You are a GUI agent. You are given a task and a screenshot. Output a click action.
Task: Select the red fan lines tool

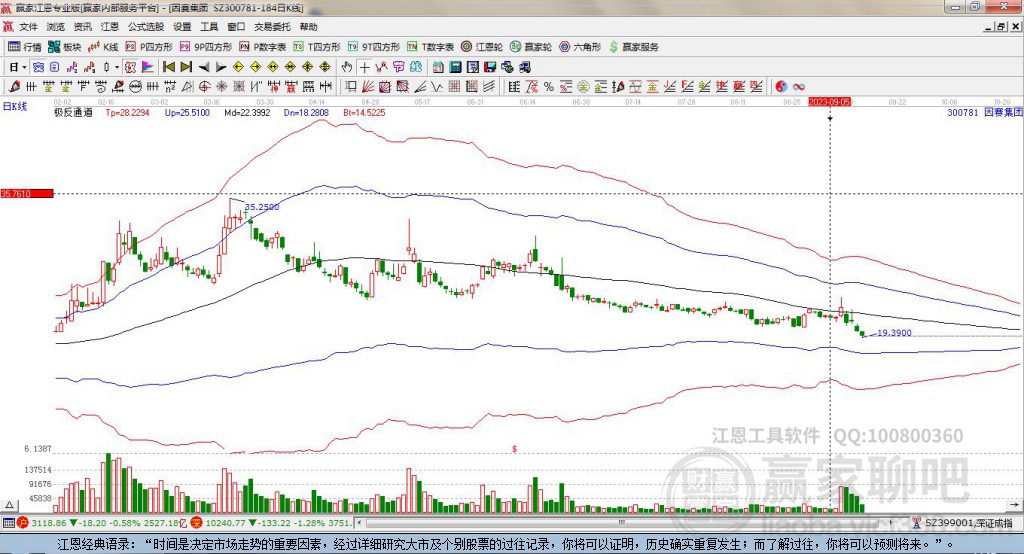tap(368, 87)
